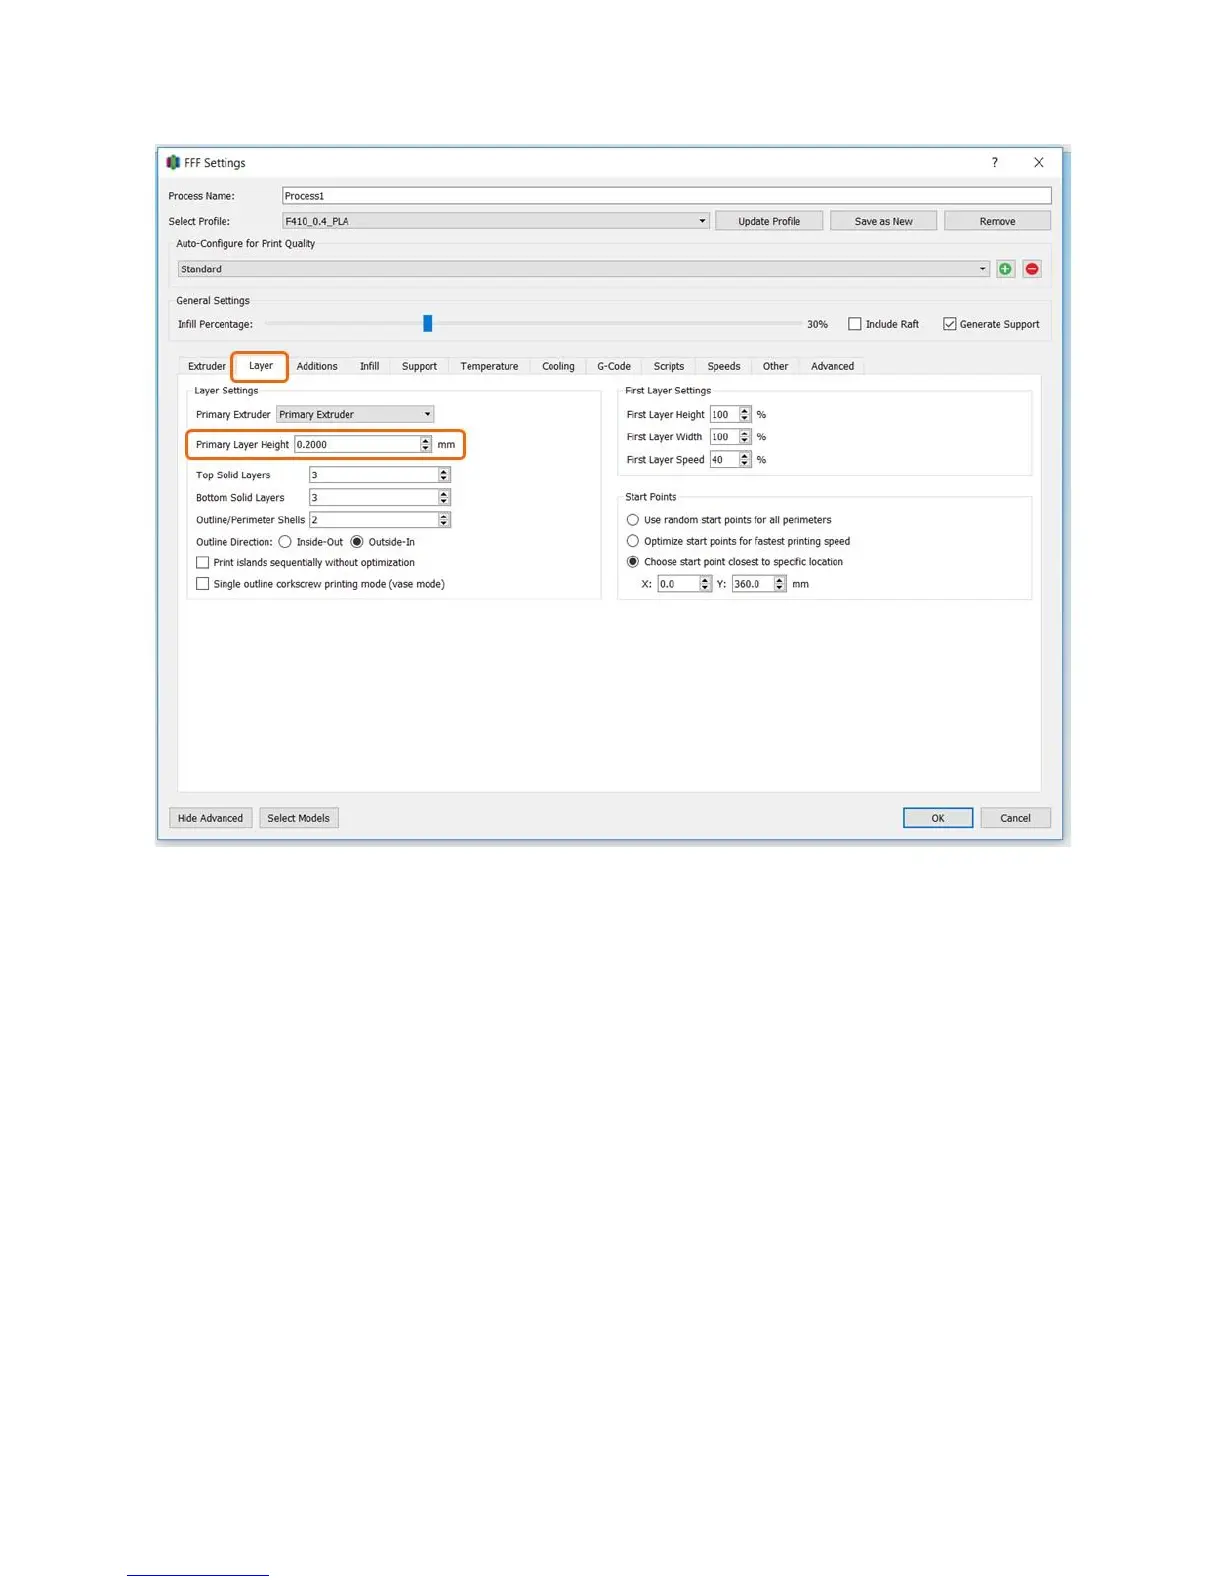Add a new print quality profile with the green plus

(1005, 269)
